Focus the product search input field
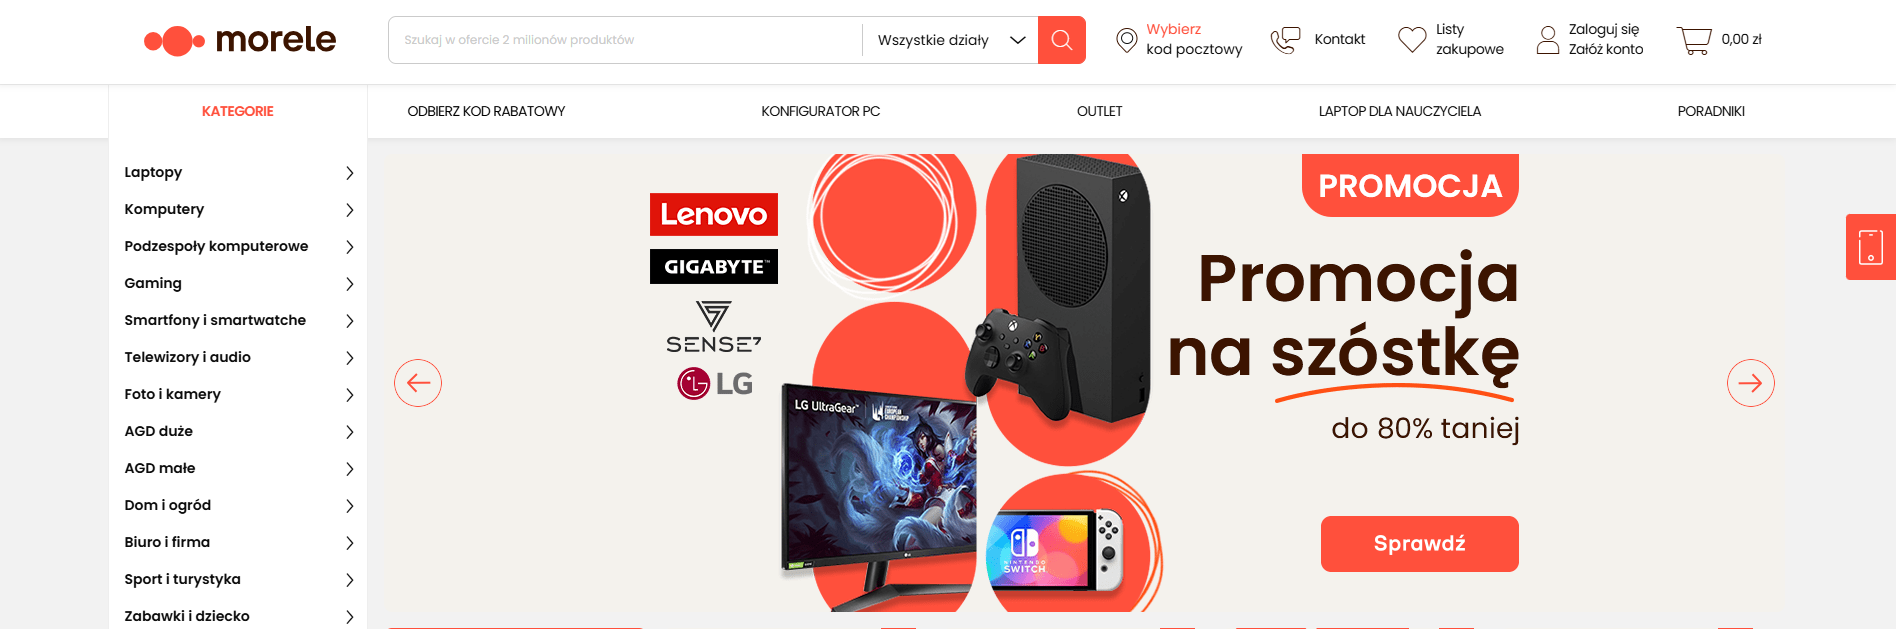Viewport: 1896px width, 629px height. [x=625, y=40]
